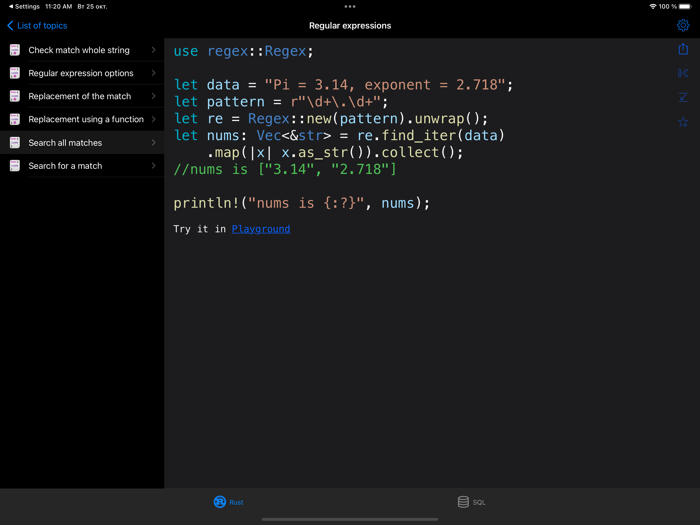This screenshot has height=525, width=700.
Task: Tap the K-shaped collapse icon
Action: coord(683,73)
